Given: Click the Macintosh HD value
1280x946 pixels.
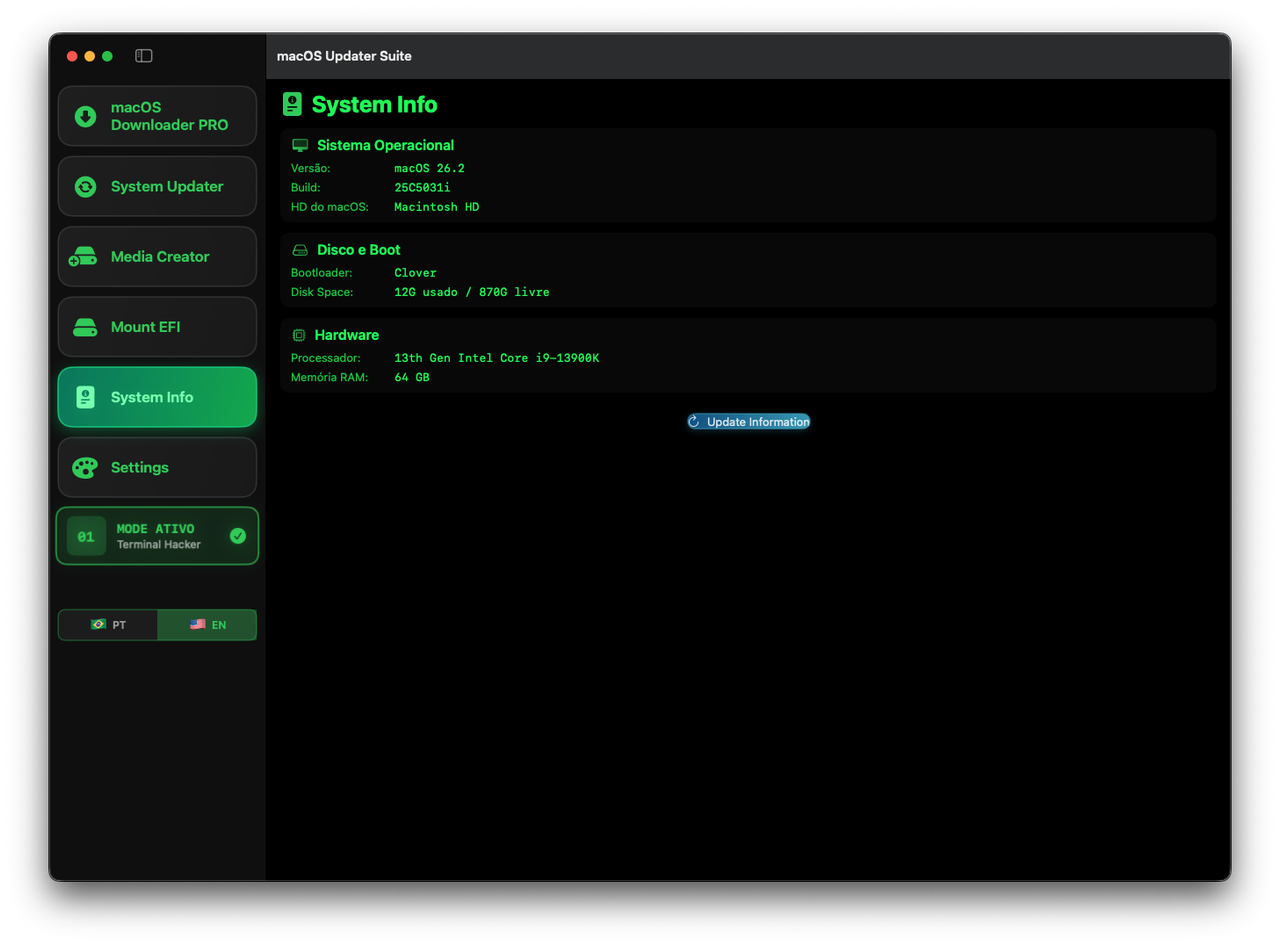Looking at the screenshot, I should pyautogui.click(x=437, y=207).
